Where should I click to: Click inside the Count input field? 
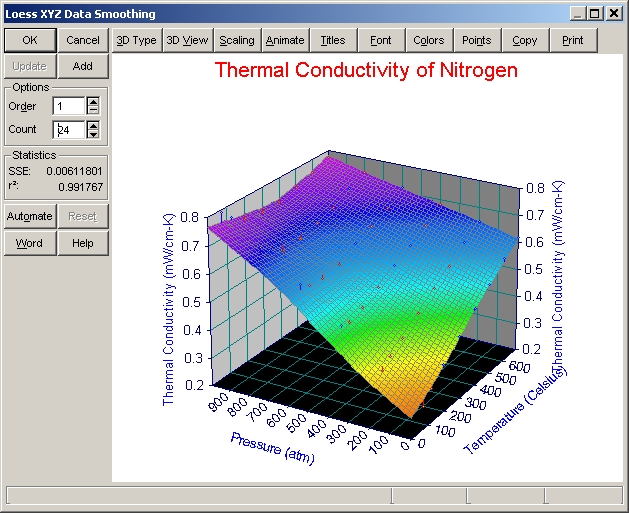click(x=68, y=129)
